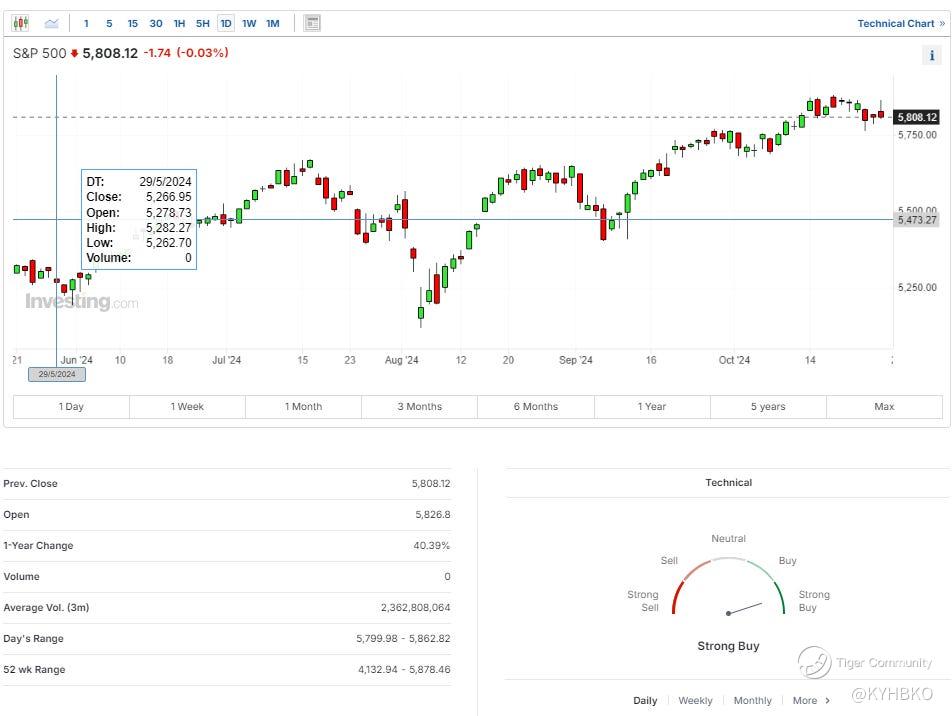
Task: Click the Volume label in the stats table
Action: [x=21, y=577]
